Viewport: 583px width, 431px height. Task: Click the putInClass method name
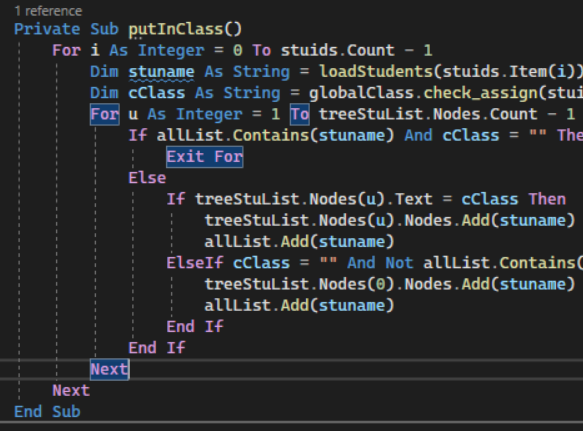click(175, 29)
